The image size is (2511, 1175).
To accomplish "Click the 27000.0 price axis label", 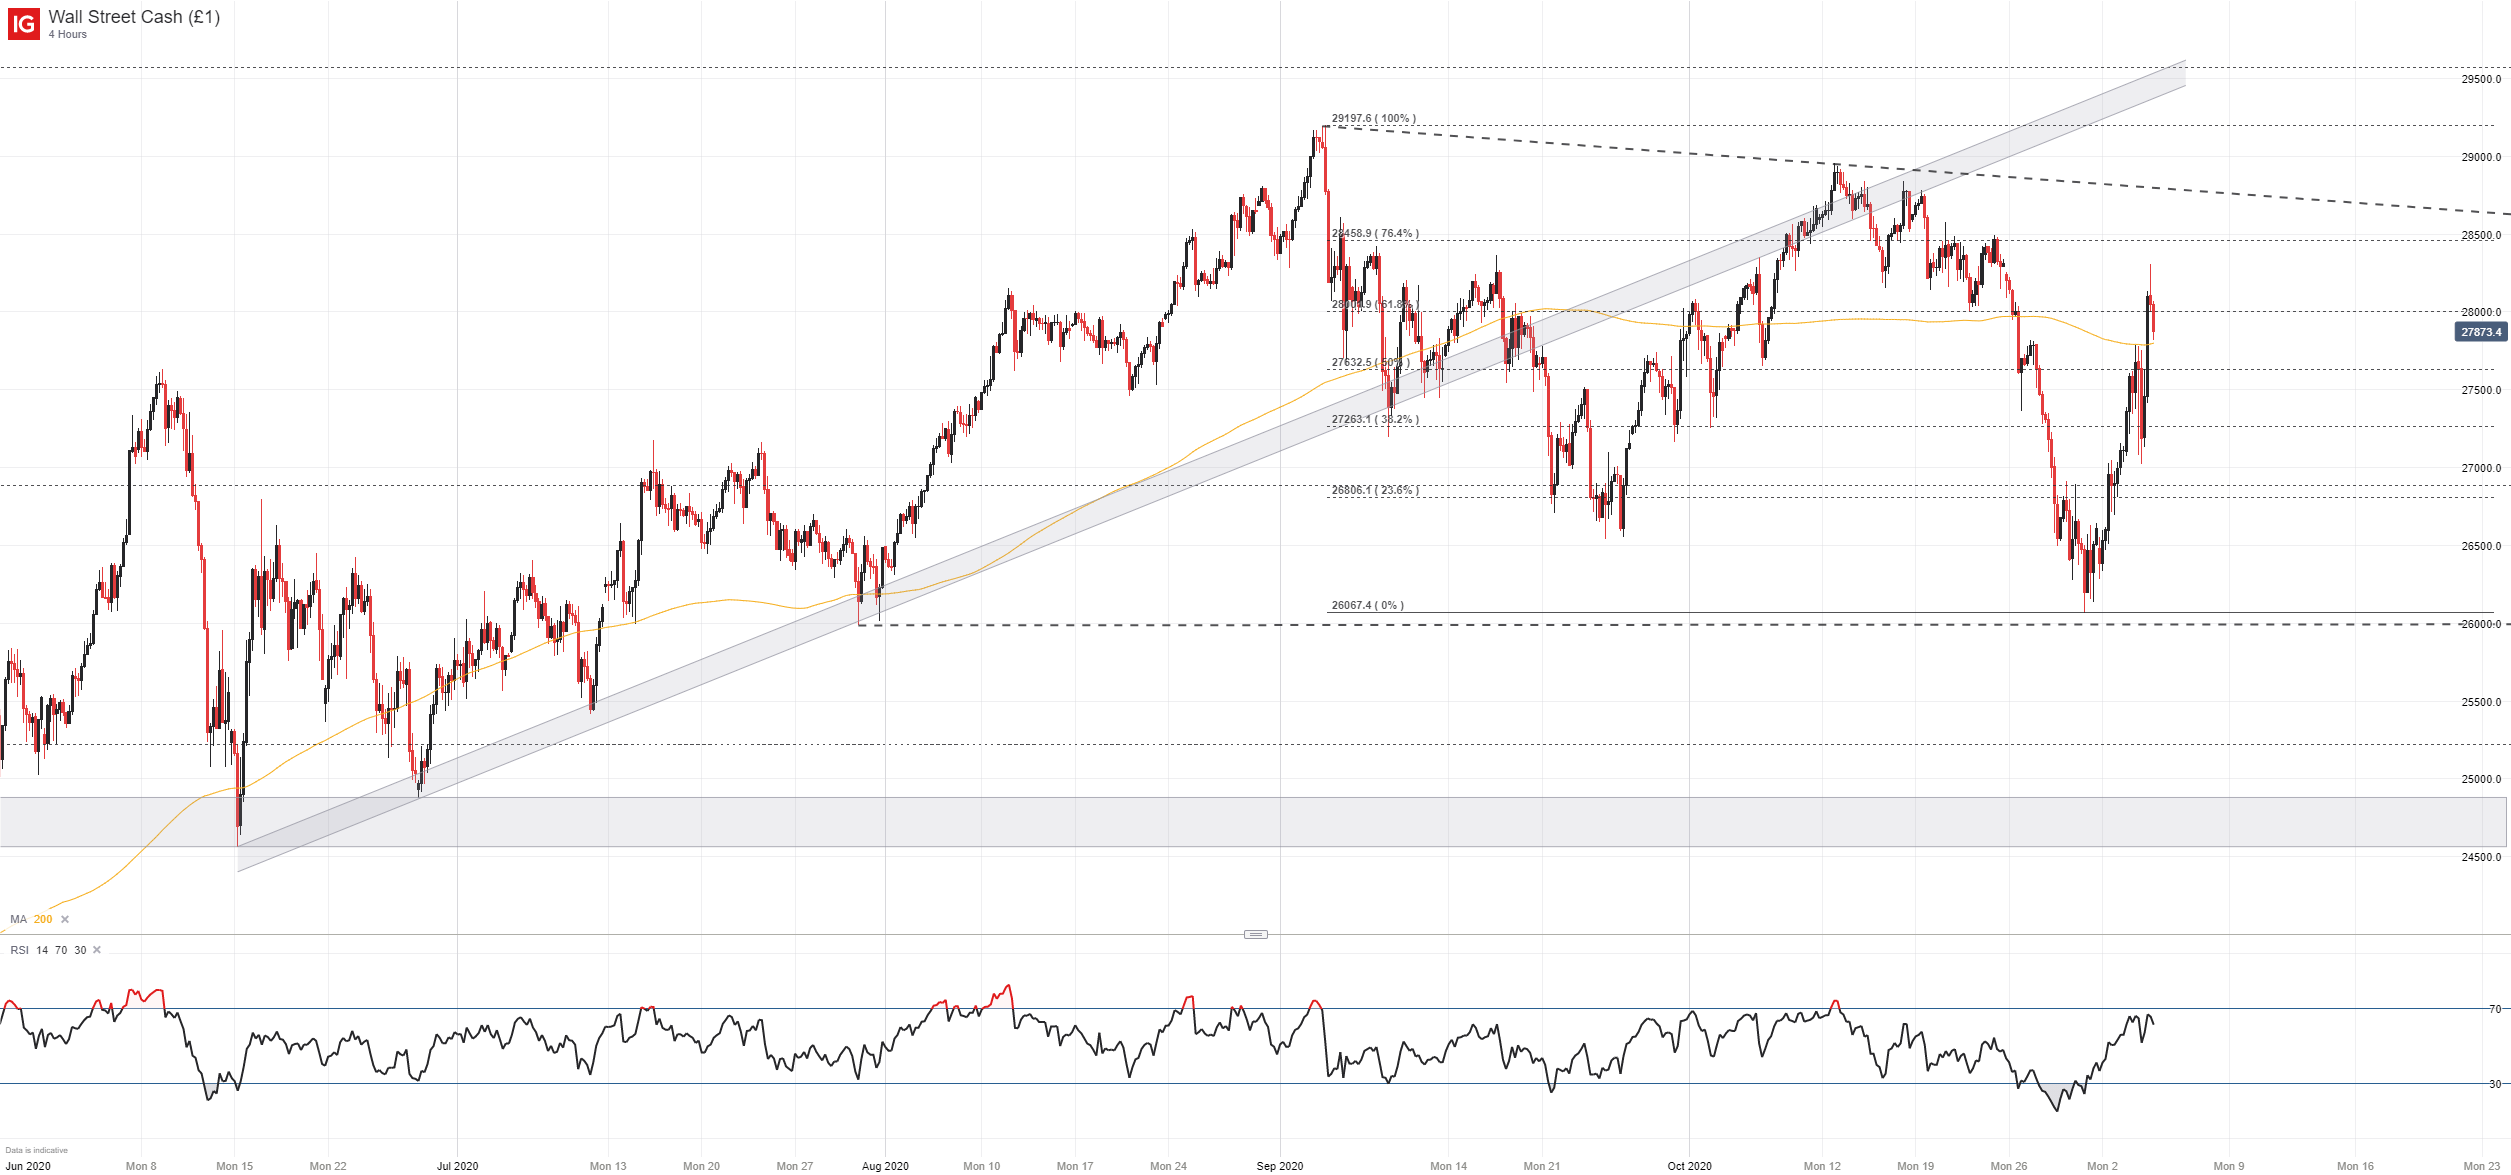I will pos(2481,468).
